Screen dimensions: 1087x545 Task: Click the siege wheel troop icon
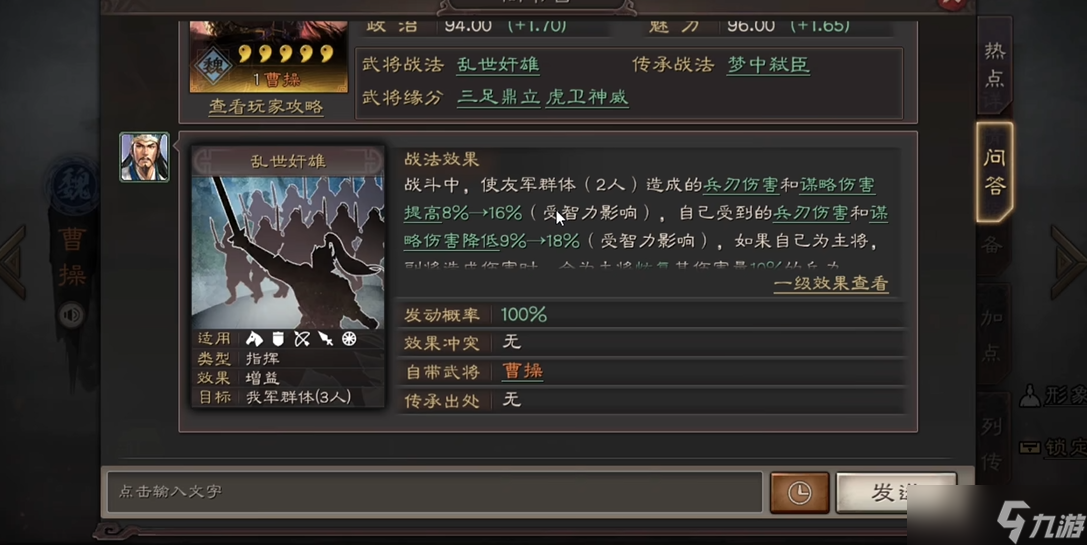[349, 338]
